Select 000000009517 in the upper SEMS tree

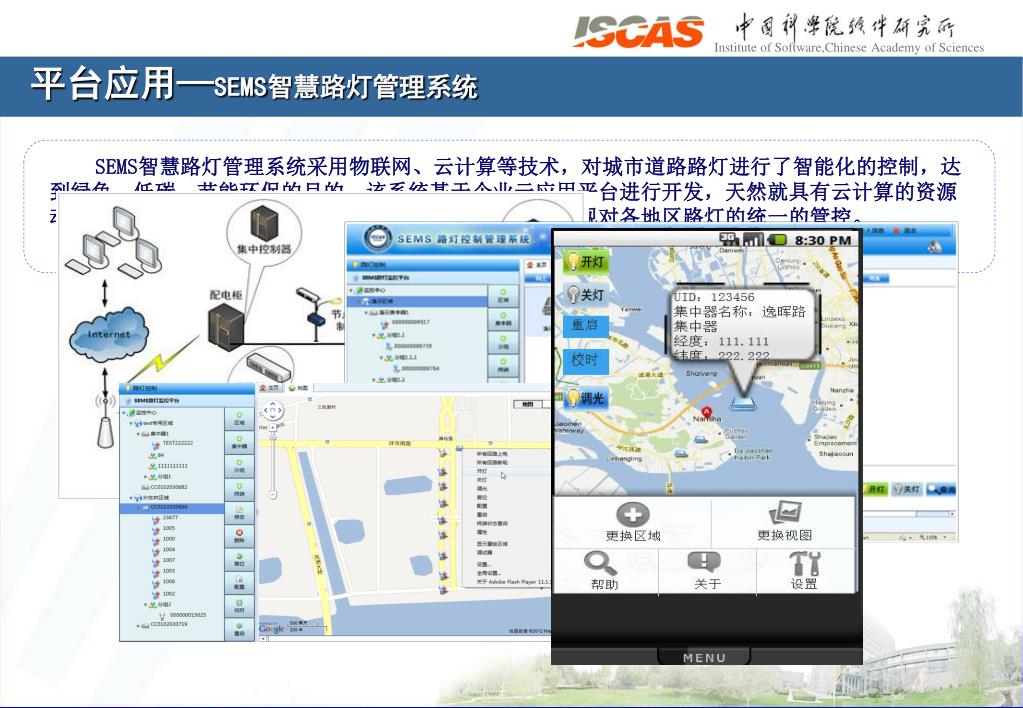pos(410,322)
